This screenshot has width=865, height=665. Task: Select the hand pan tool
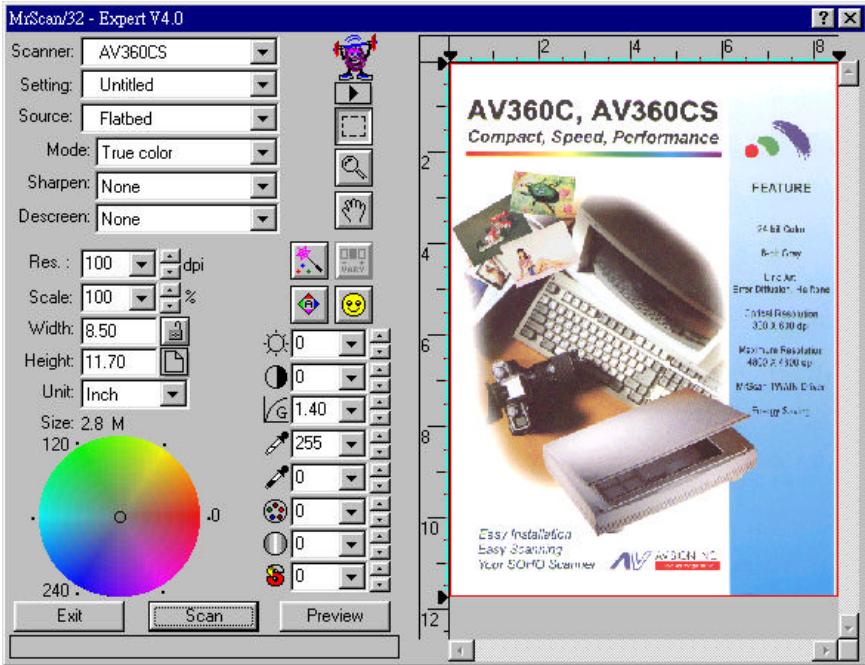[354, 210]
